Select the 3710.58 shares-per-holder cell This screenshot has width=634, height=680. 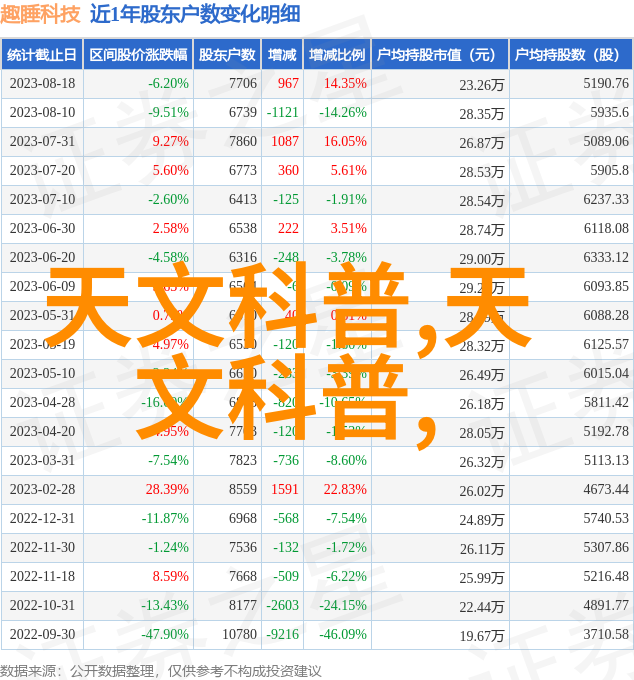[606, 634]
